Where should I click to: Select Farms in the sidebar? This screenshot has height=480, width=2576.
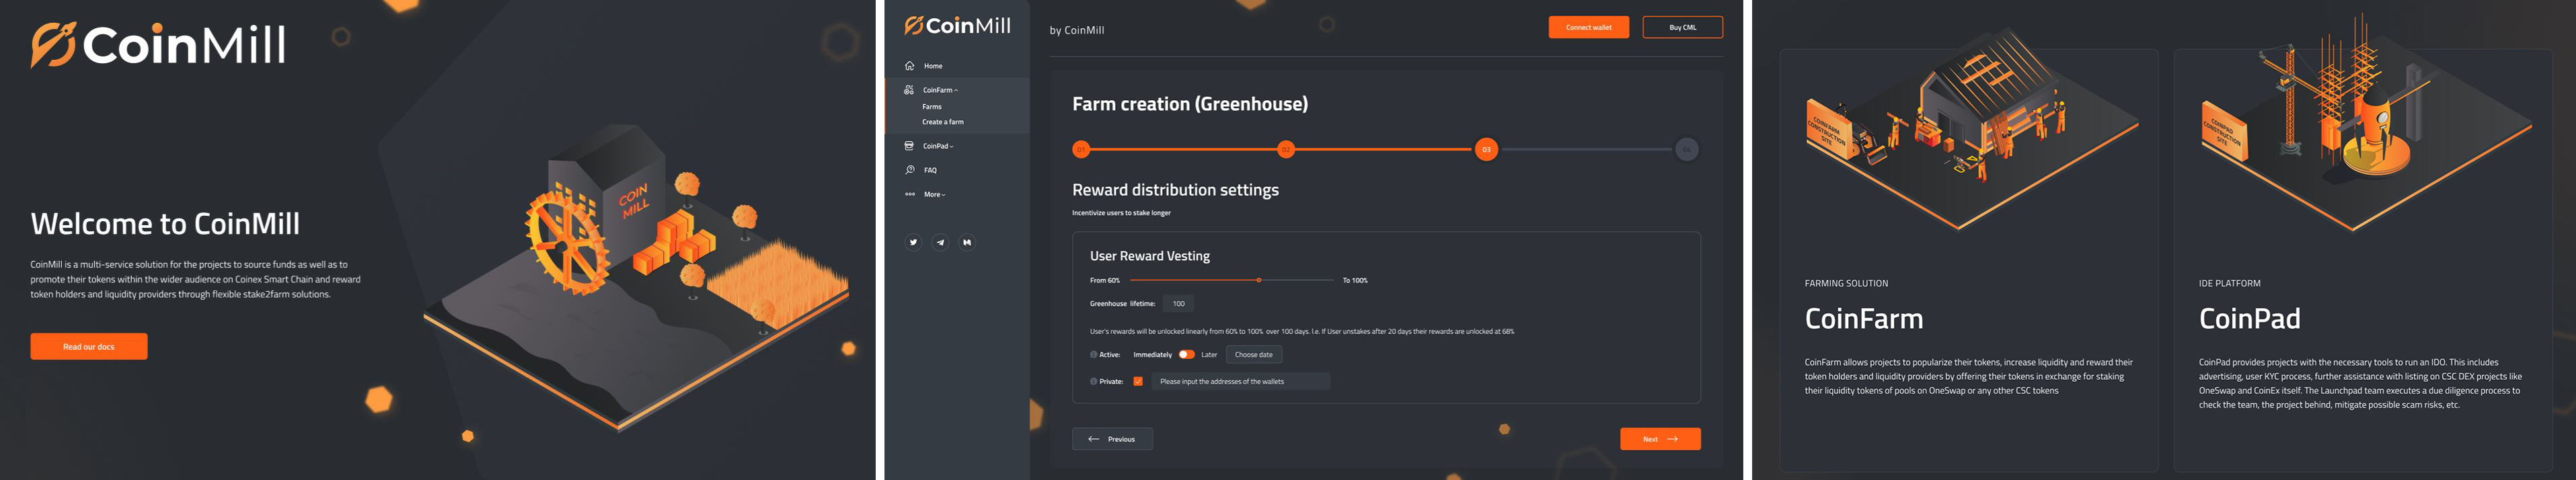coord(933,106)
